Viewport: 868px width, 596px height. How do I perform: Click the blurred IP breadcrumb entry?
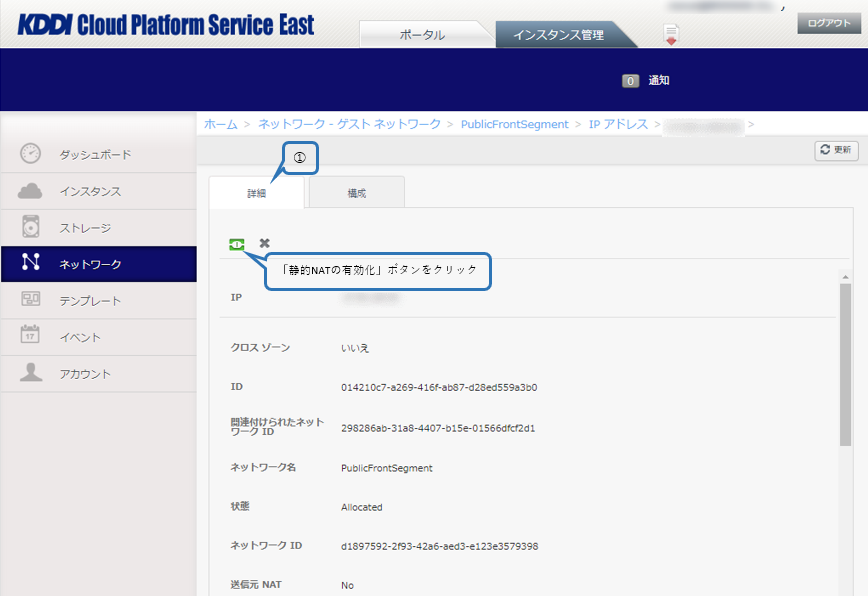703,126
